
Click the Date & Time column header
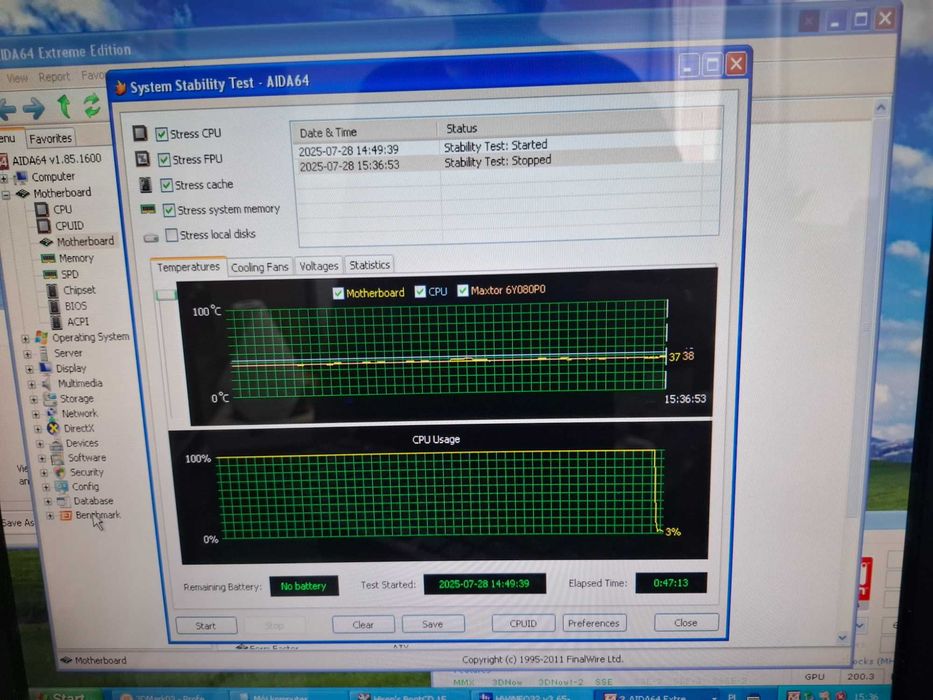point(364,132)
